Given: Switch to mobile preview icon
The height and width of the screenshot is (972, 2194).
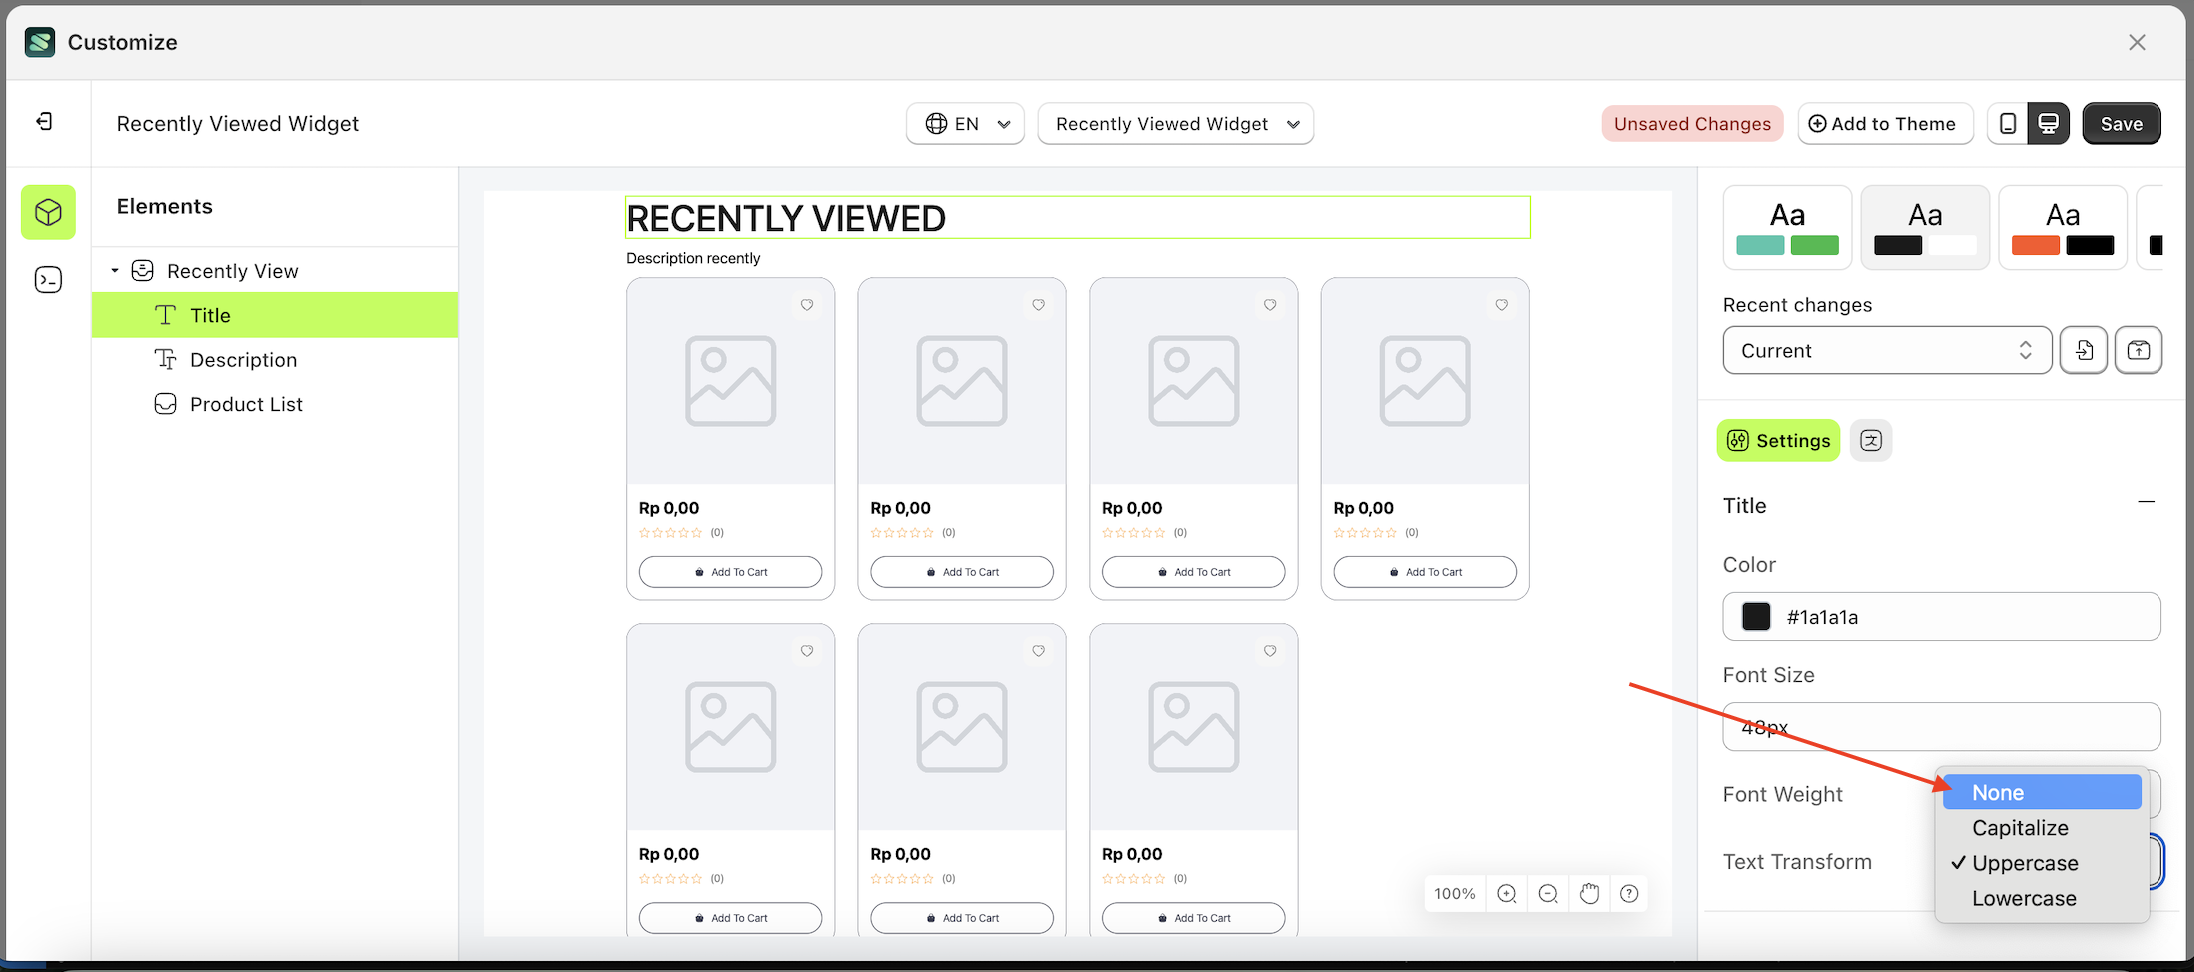Looking at the screenshot, I should (2008, 123).
